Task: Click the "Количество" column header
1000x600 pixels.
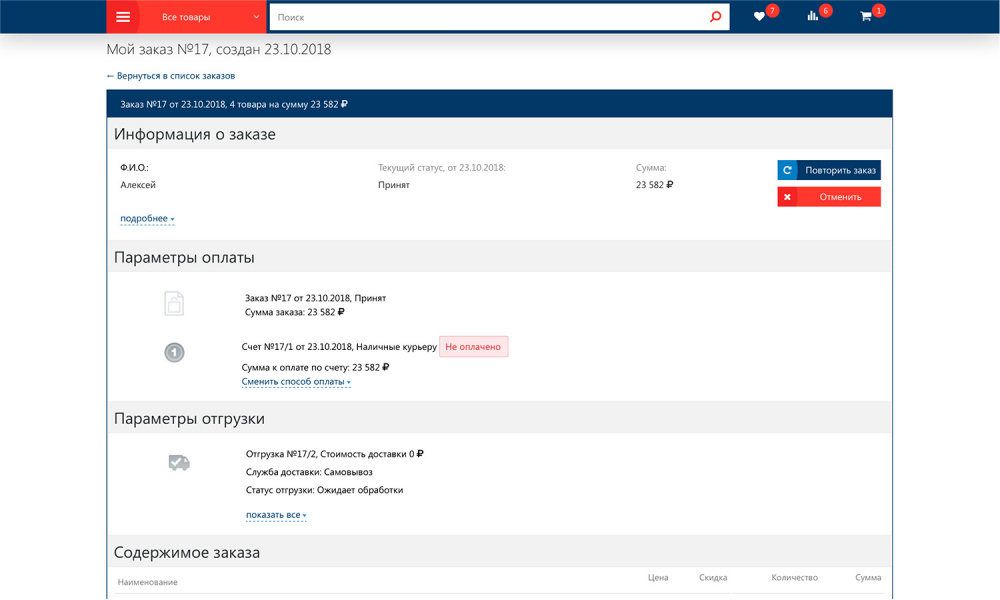Action: tap(794, 578)
